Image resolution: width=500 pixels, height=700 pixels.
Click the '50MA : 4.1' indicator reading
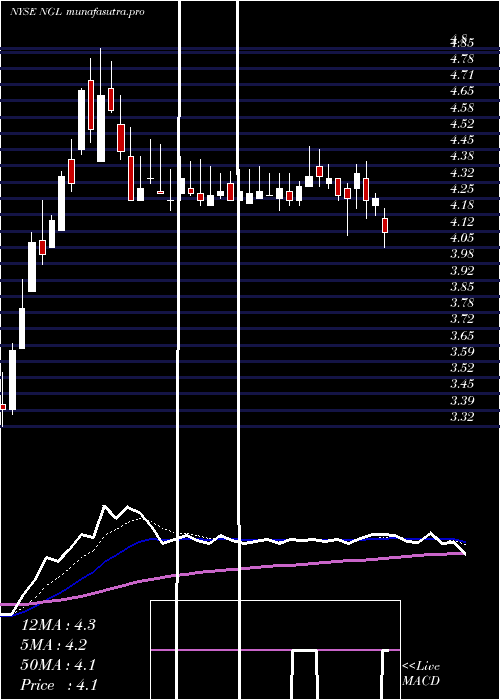point(58,665)
